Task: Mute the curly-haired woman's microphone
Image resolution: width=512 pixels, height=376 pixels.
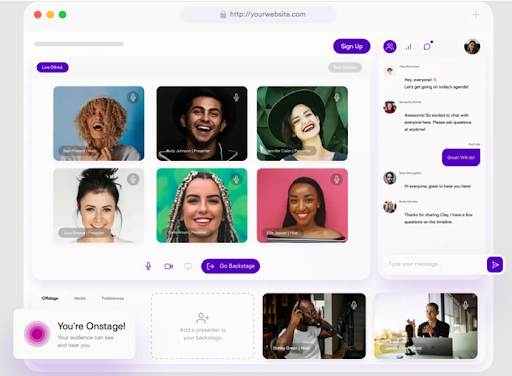Action: (x=133, y=97)
